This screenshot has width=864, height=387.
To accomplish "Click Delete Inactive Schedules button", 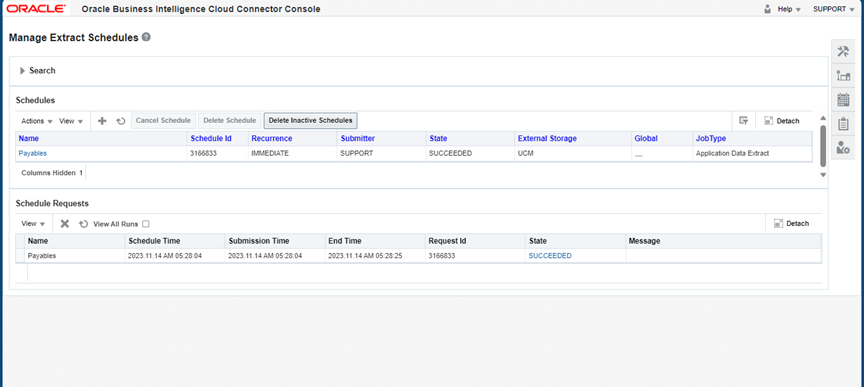I will coord(310,121).
